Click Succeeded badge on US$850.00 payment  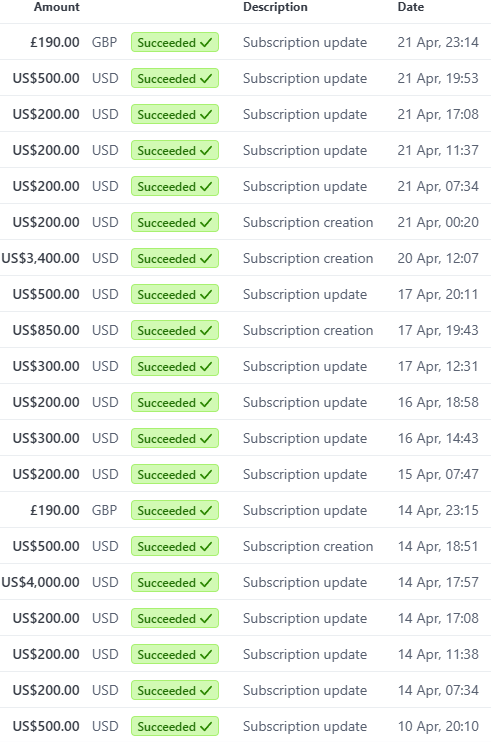(x=175, y=330)
